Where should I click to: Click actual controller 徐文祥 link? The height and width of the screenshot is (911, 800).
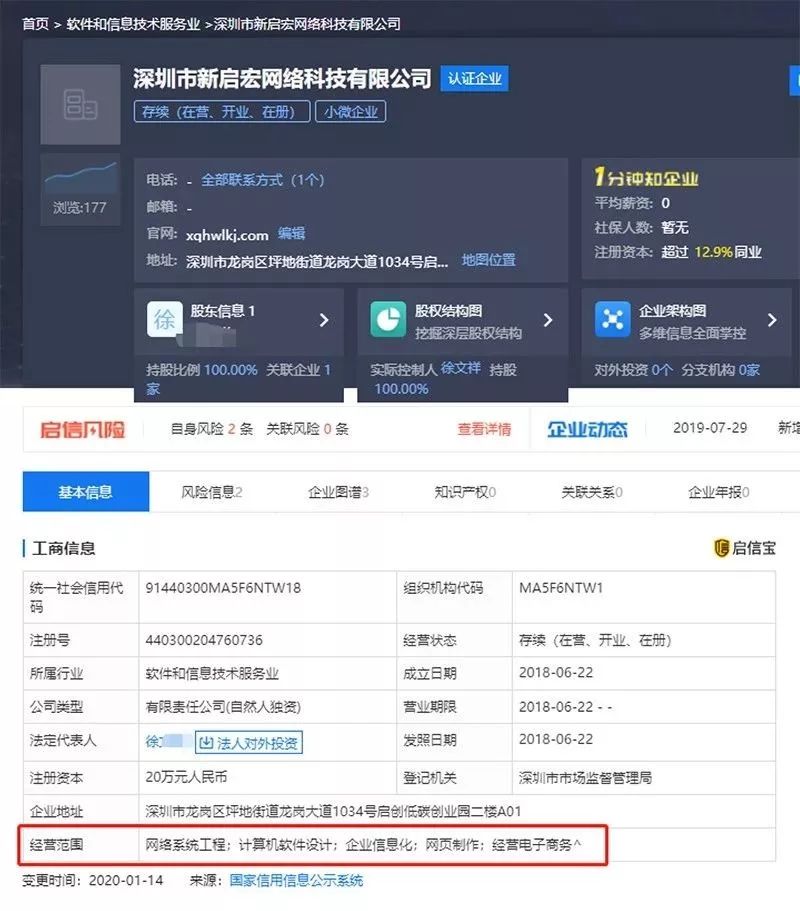pyautogui.click(x=461, y=368)
